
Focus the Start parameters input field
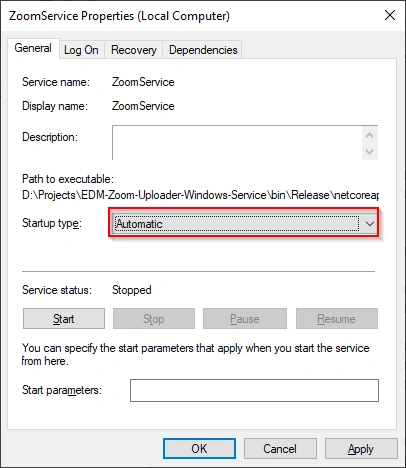pos(254,390)
